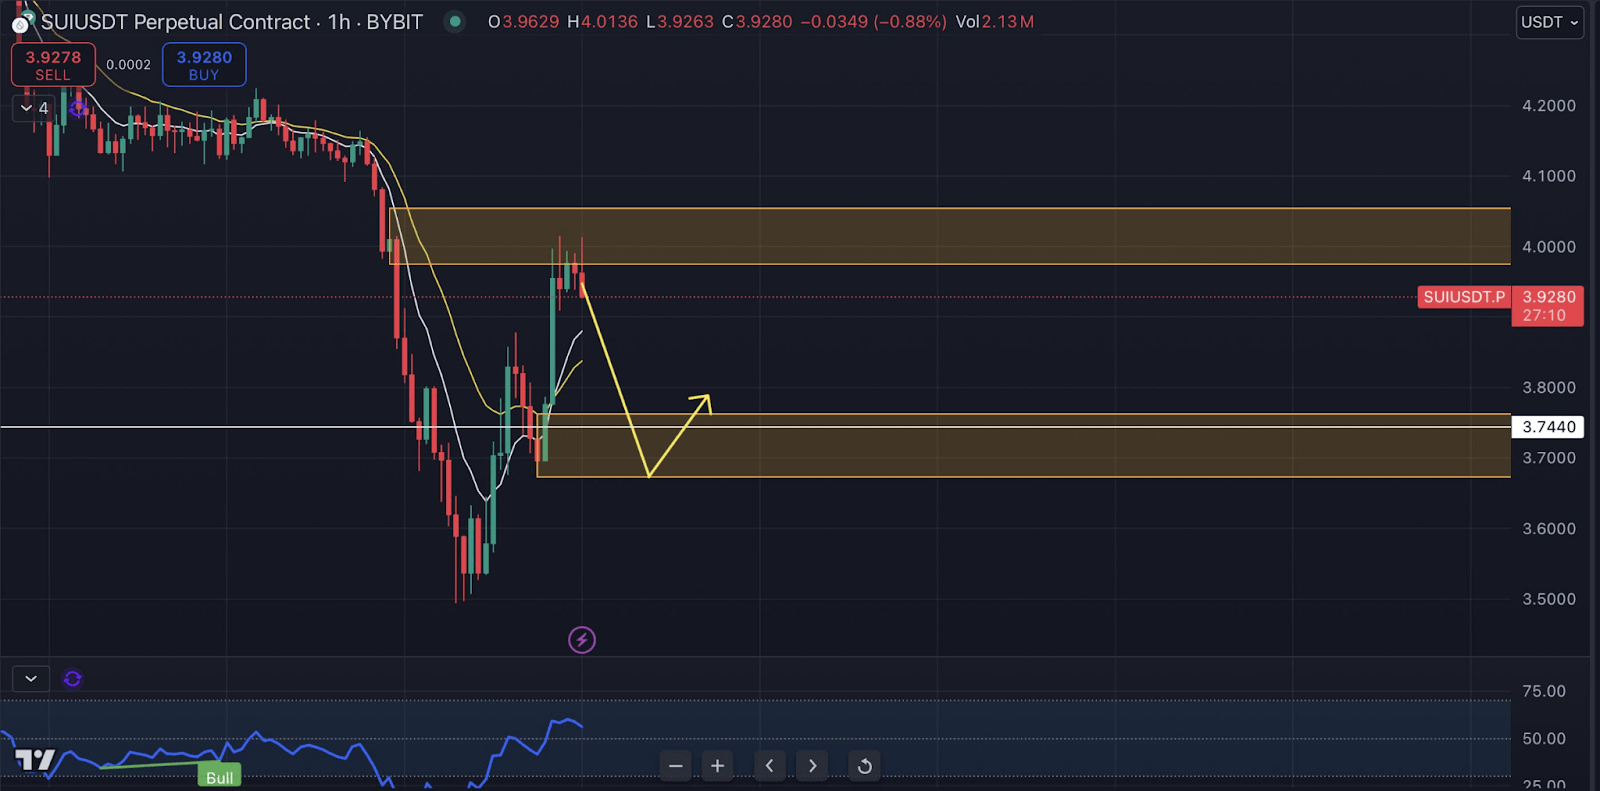
Task: Click the −0.0349 (−0.88%) change value
Action: click(873, 22)
